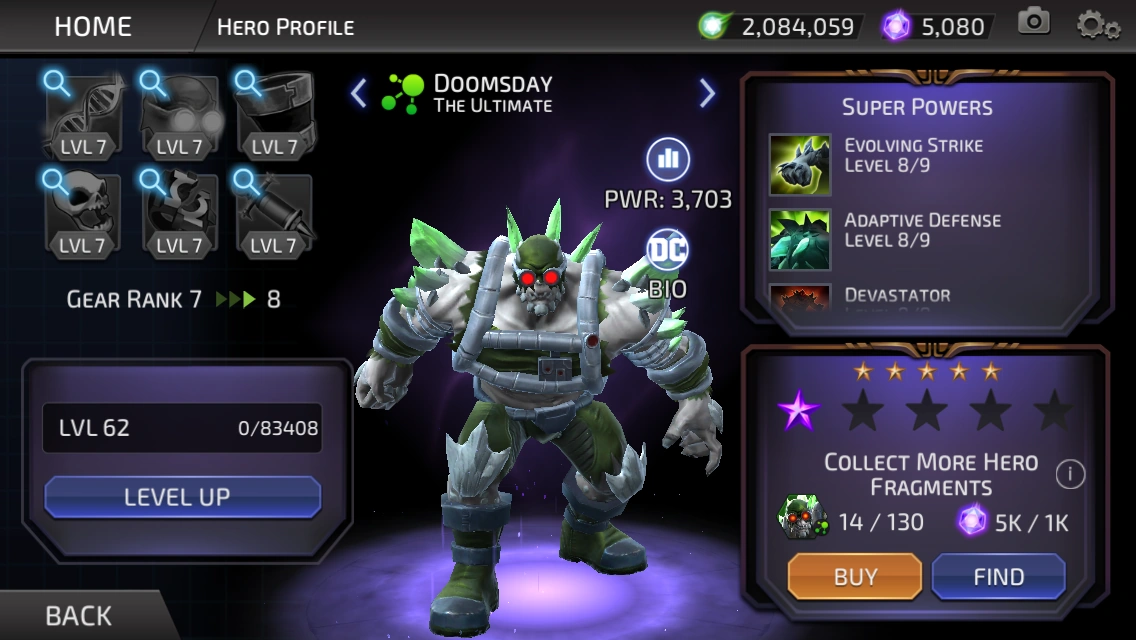This screenshot has height=640, width=1136.
Task: Open the settings gears icon
Action: (1098, 25)
